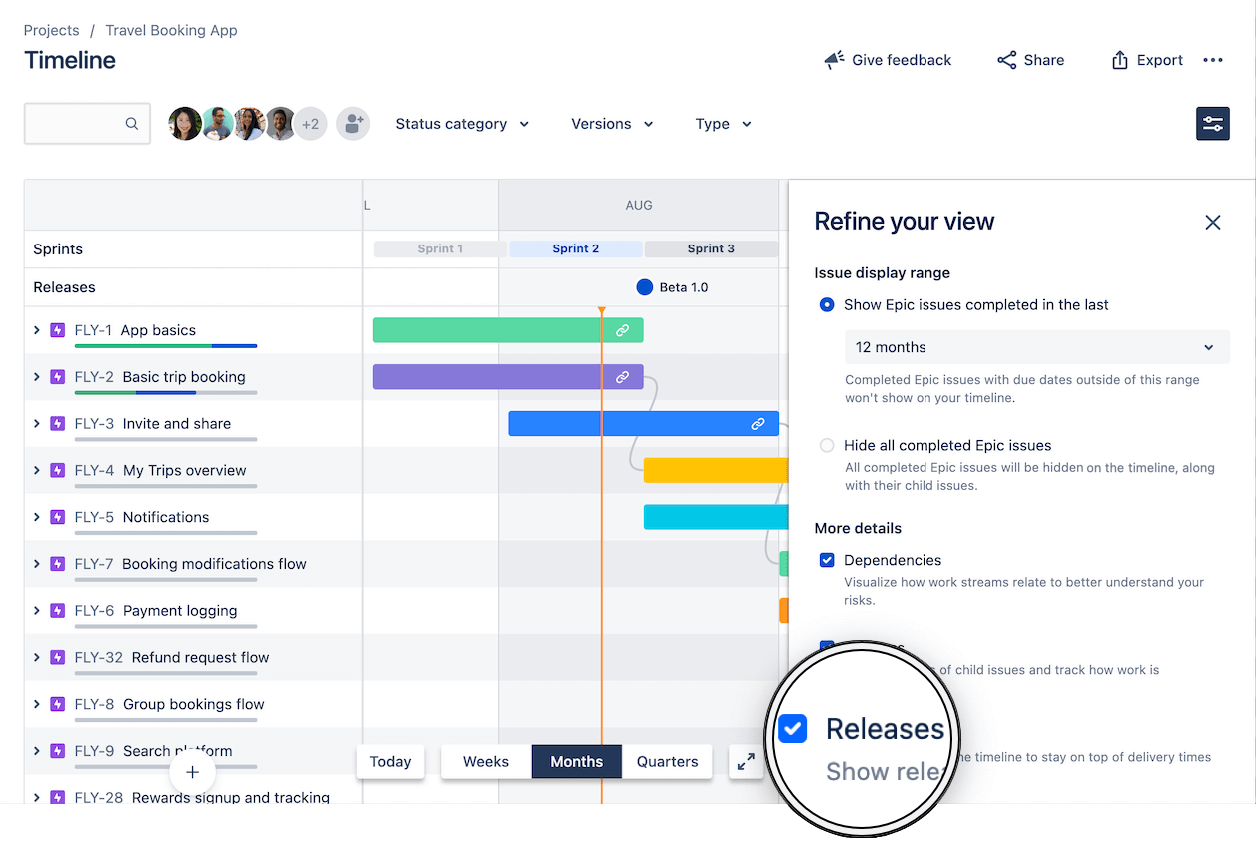Open the view settings icon top right
The image size is (1258, 842).
(x=1212, y=123)
